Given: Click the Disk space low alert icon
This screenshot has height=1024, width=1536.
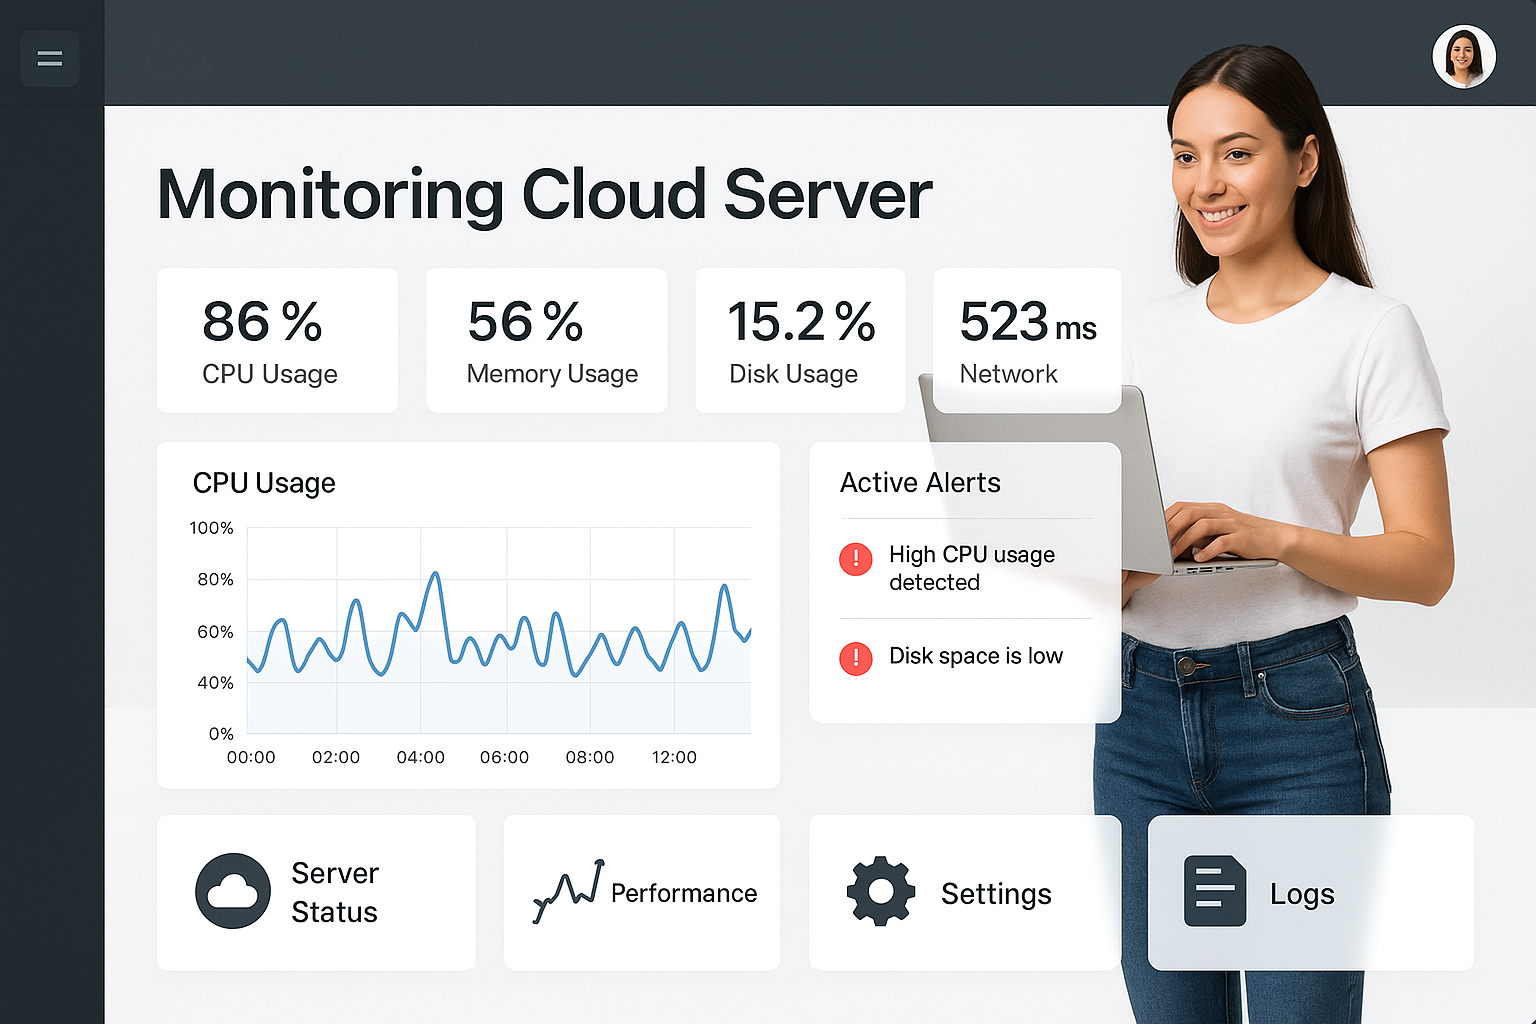Looking at the screenshot, I should (856, 658).
